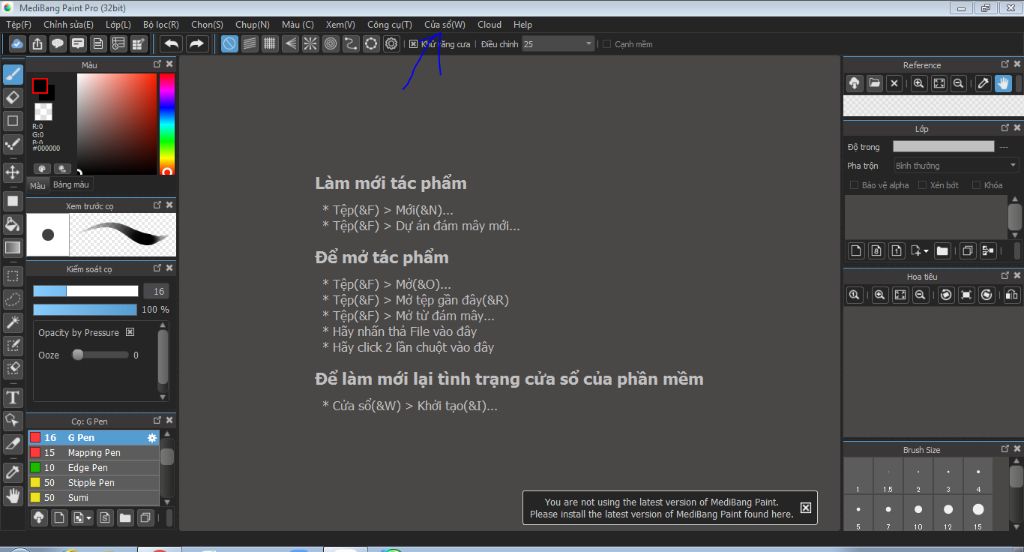Select the Gradient tool

(13, 248)
